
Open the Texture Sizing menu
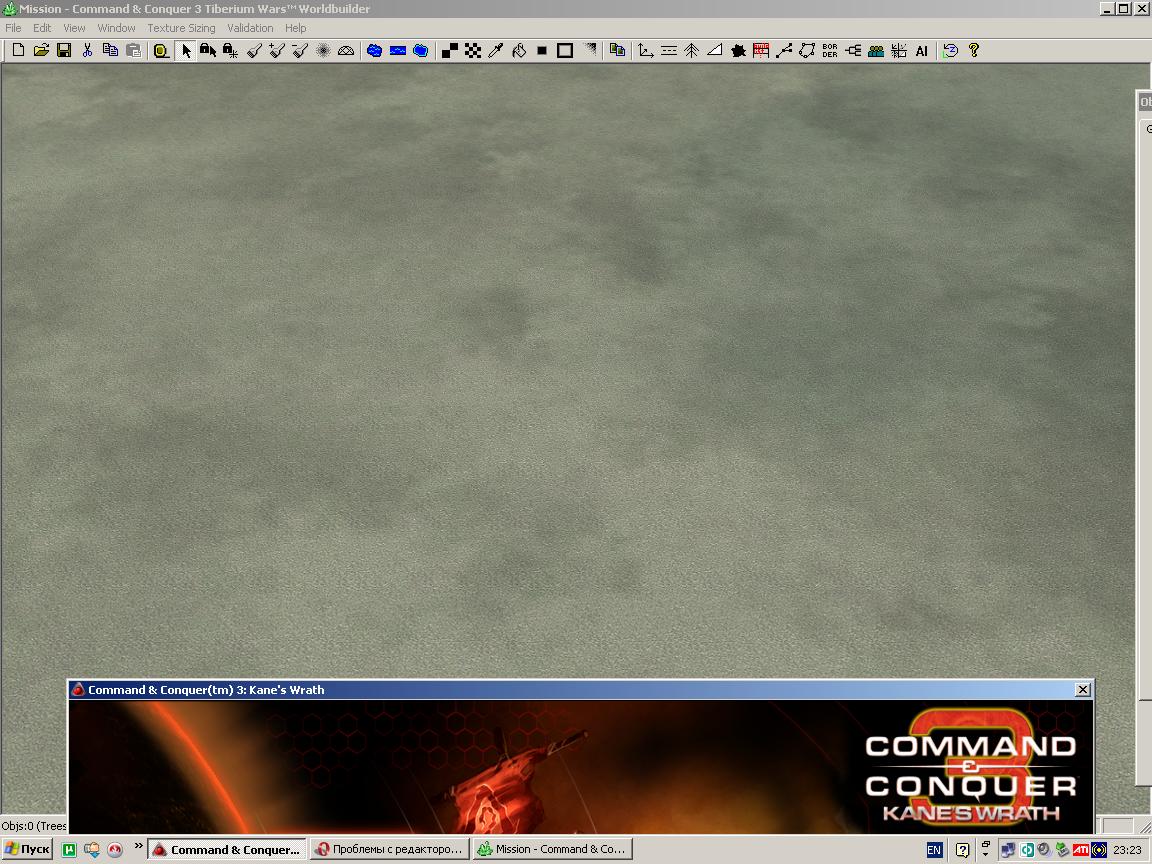pyautogui.click(x=181, y=28)
